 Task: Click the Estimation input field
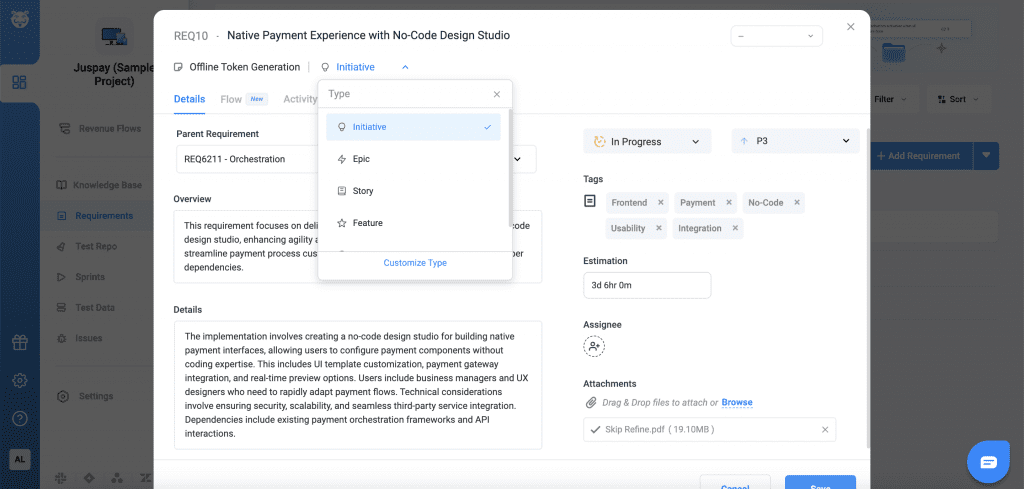(x=646, y=285)
